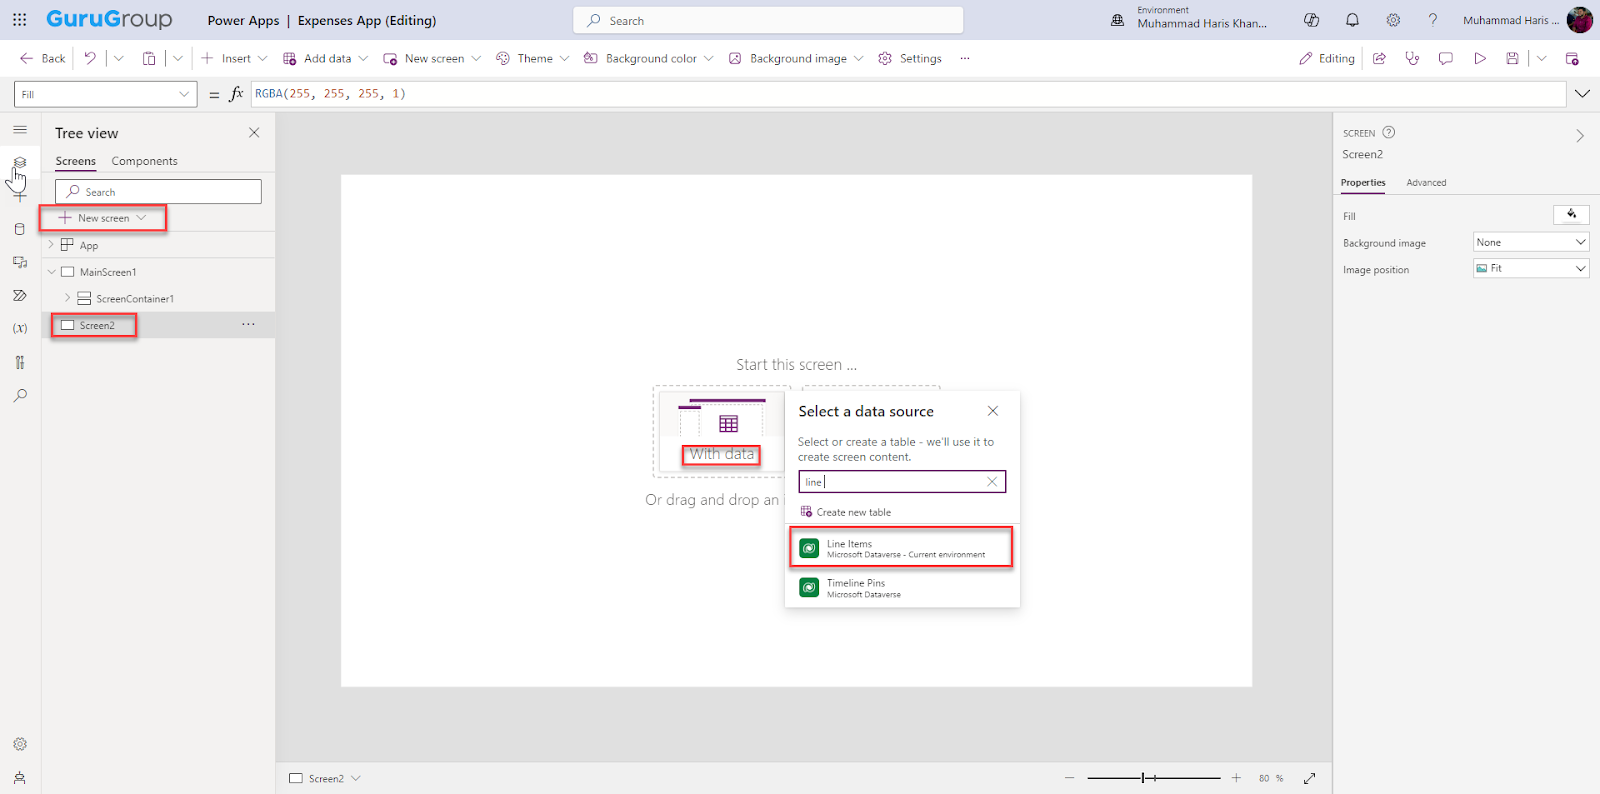
Task: Click the zoom out minus button
Action: [x=1070, y=778]
